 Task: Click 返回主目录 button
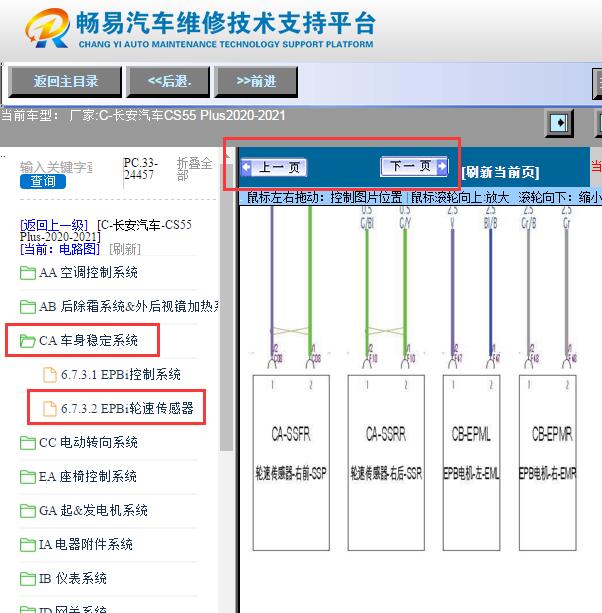[65, 81]
